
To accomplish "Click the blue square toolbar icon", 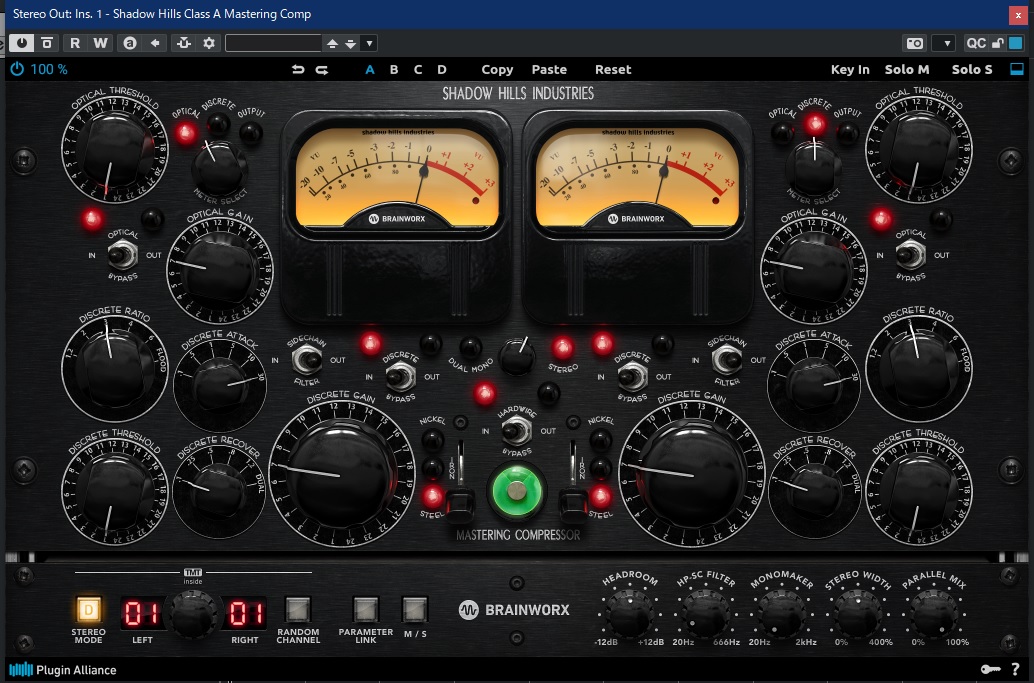I will point(1016,43).
